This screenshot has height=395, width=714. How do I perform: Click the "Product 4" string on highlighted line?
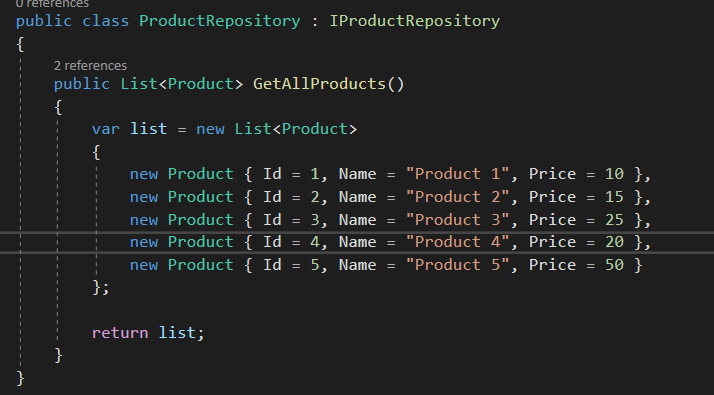(x=457, y=242)
